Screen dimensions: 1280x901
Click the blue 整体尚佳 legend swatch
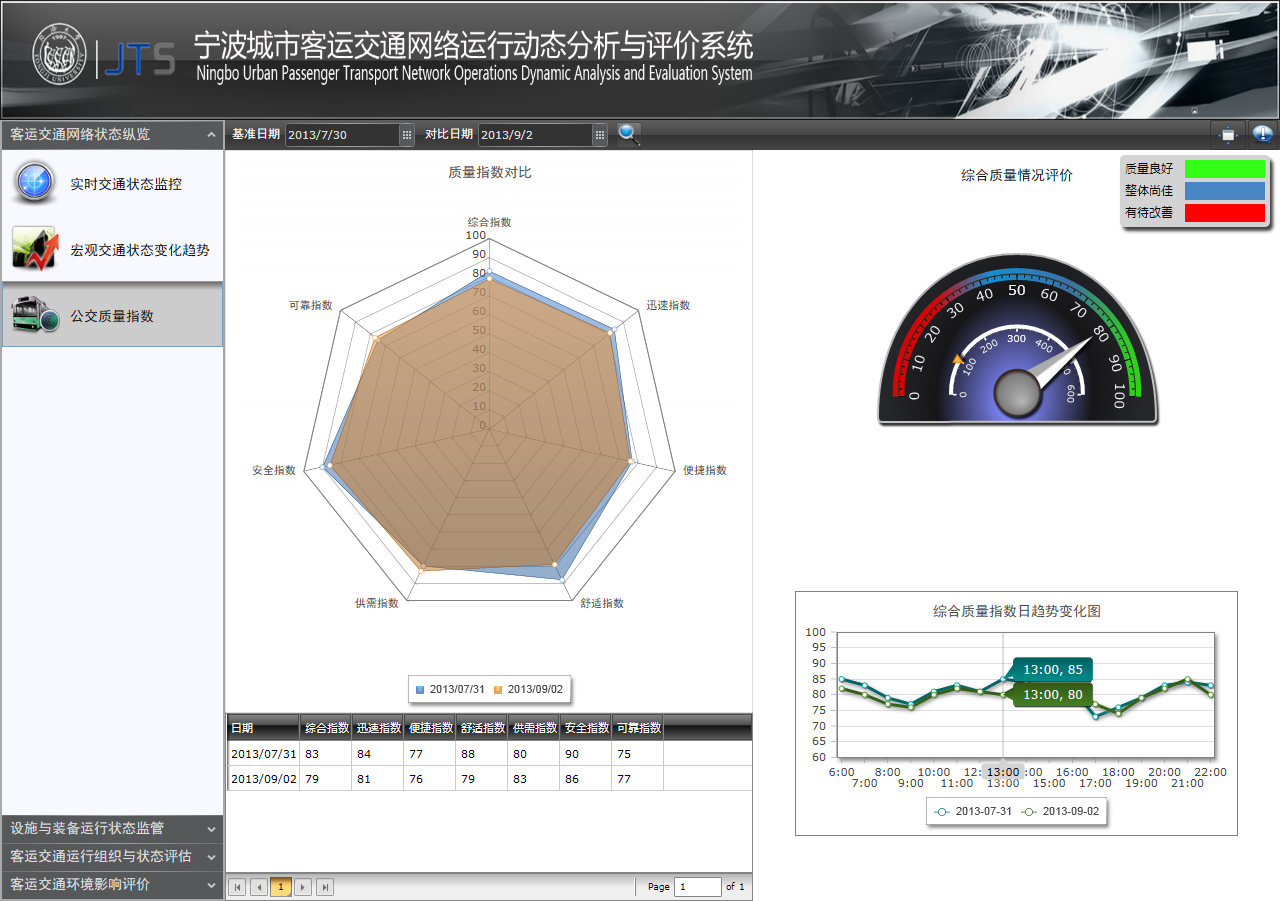point(1225,191)
